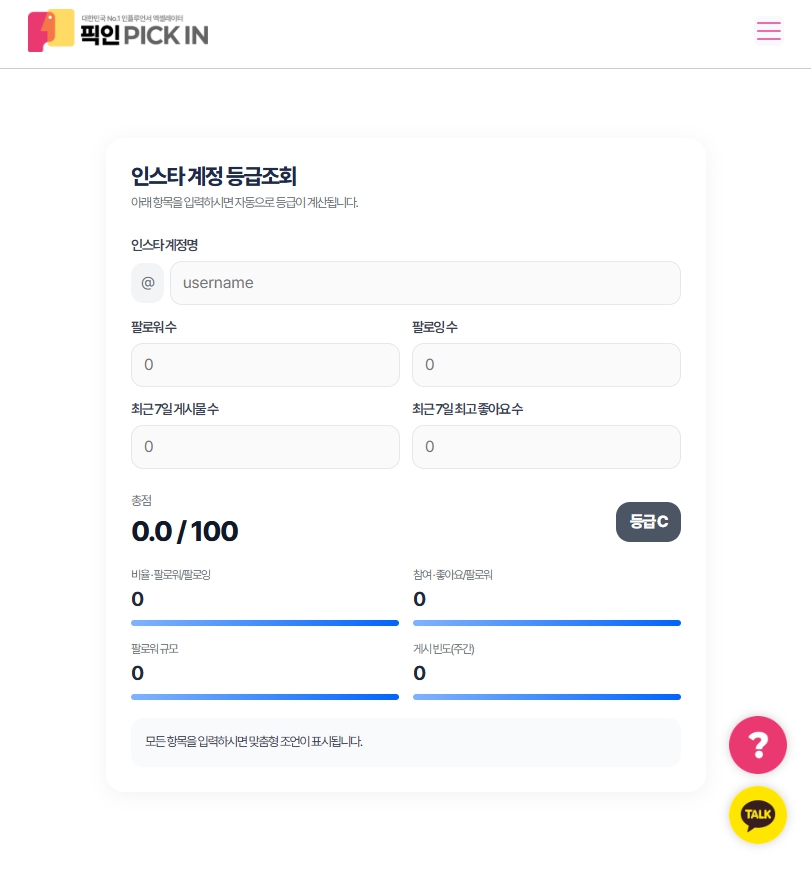Screen dimensions: 811x881
Task: Focus the username input field
Action: pos(425,283)
